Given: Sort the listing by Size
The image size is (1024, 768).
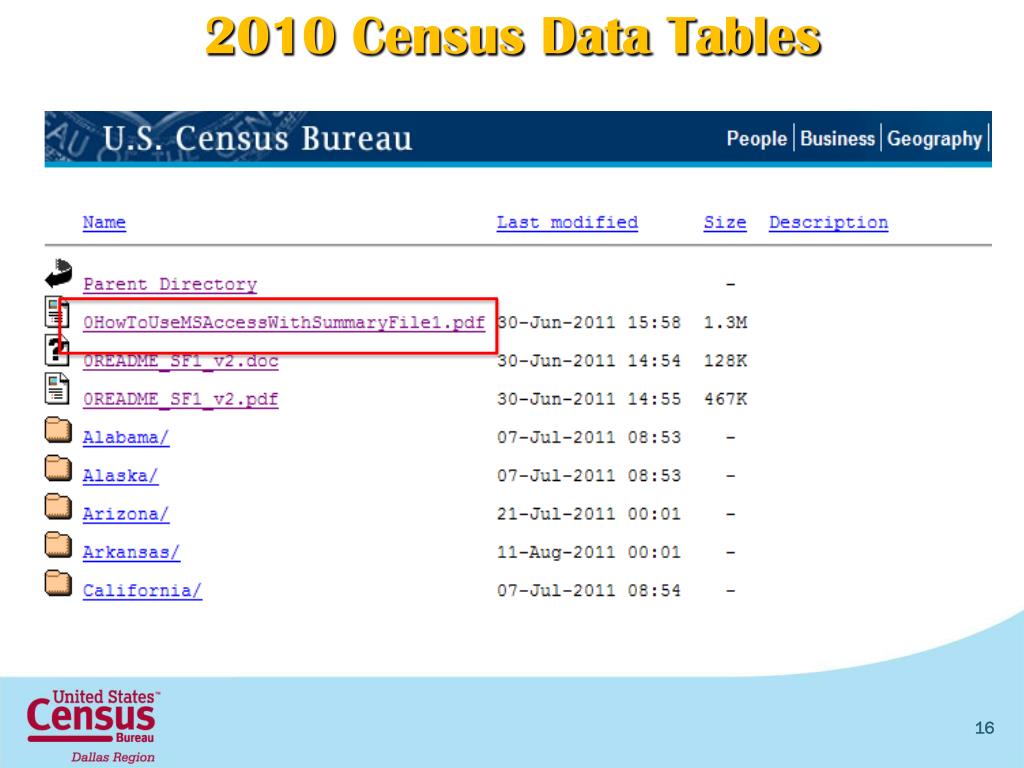Looking at the screenshot, I should click(x=725, y=223).
